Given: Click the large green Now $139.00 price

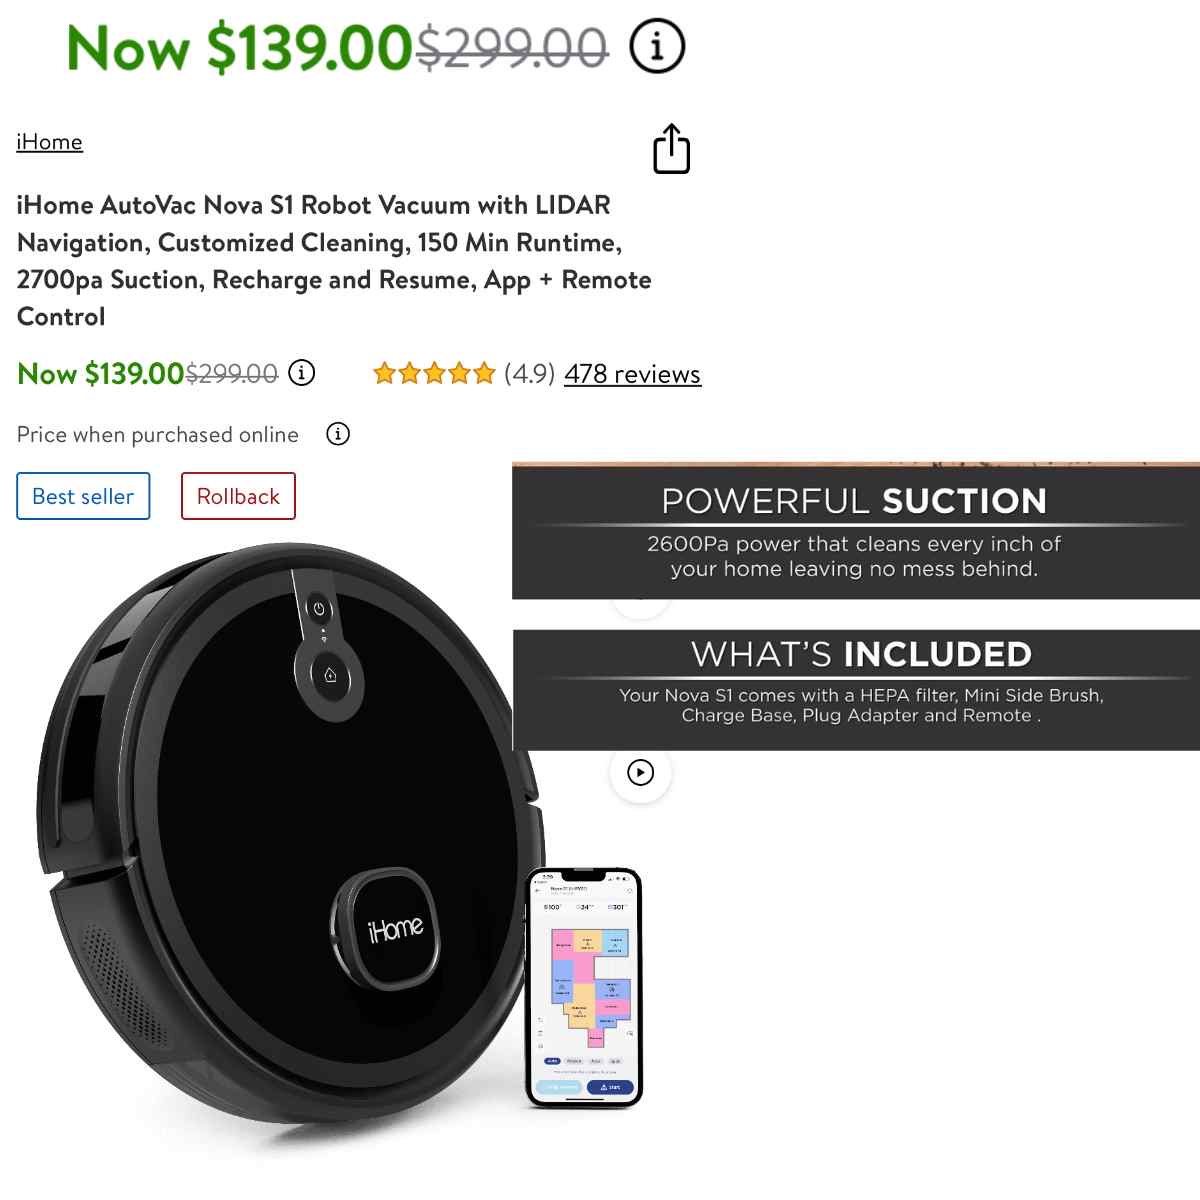Looking at the screenshot, I should [x=239, y=47].
